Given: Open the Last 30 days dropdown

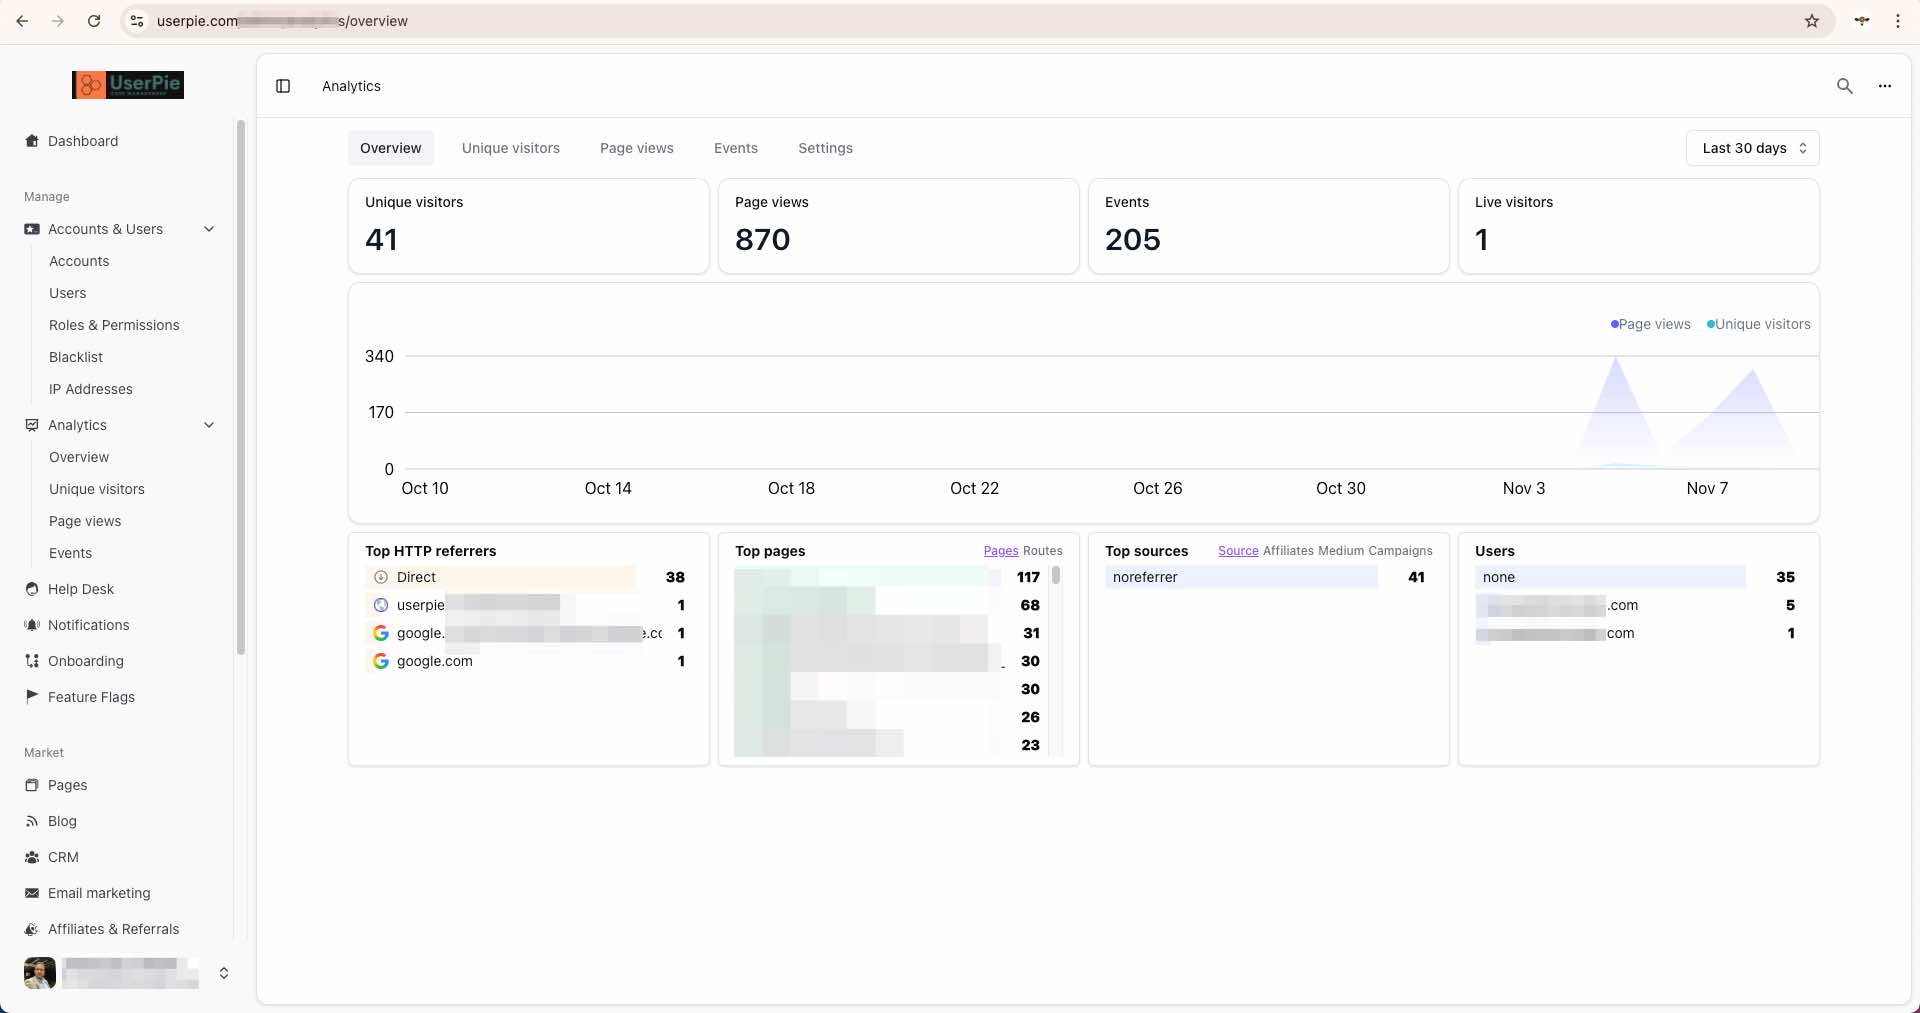Looking at the screenshot, I should click(x=1752, y=148).
